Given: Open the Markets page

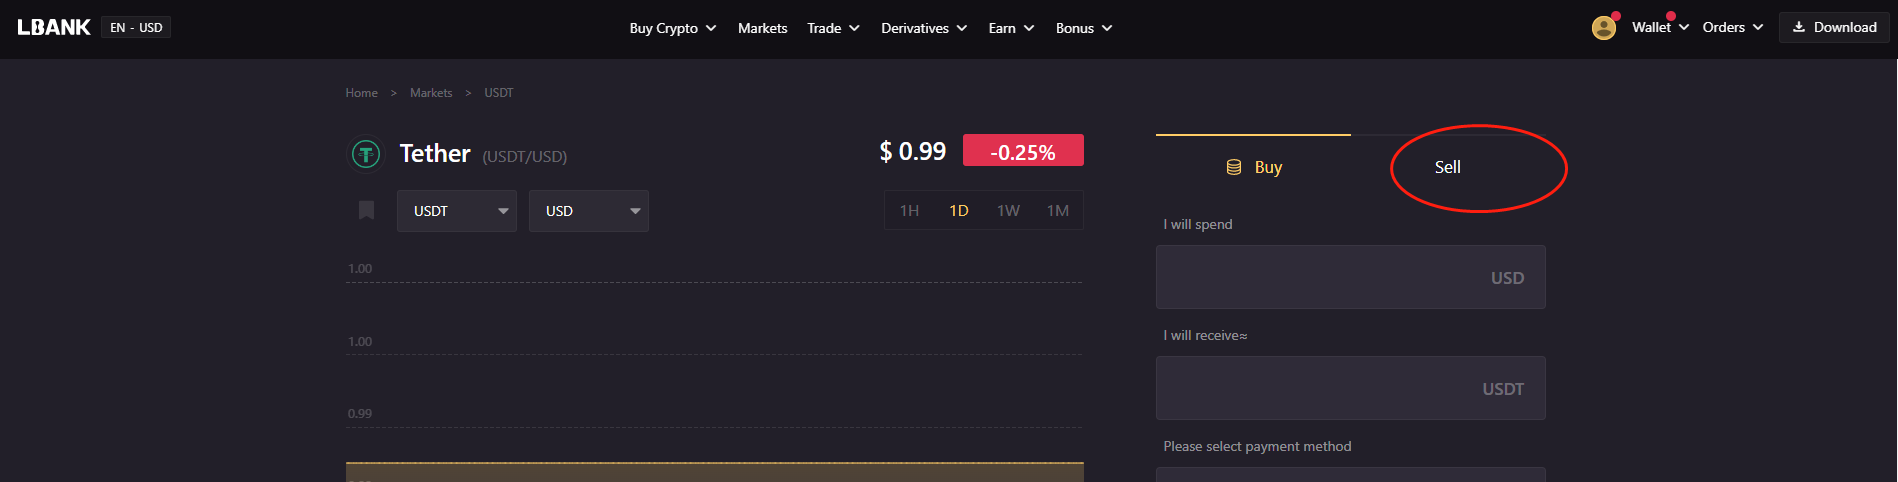Looking at the screenshot, I should point(762,28).
